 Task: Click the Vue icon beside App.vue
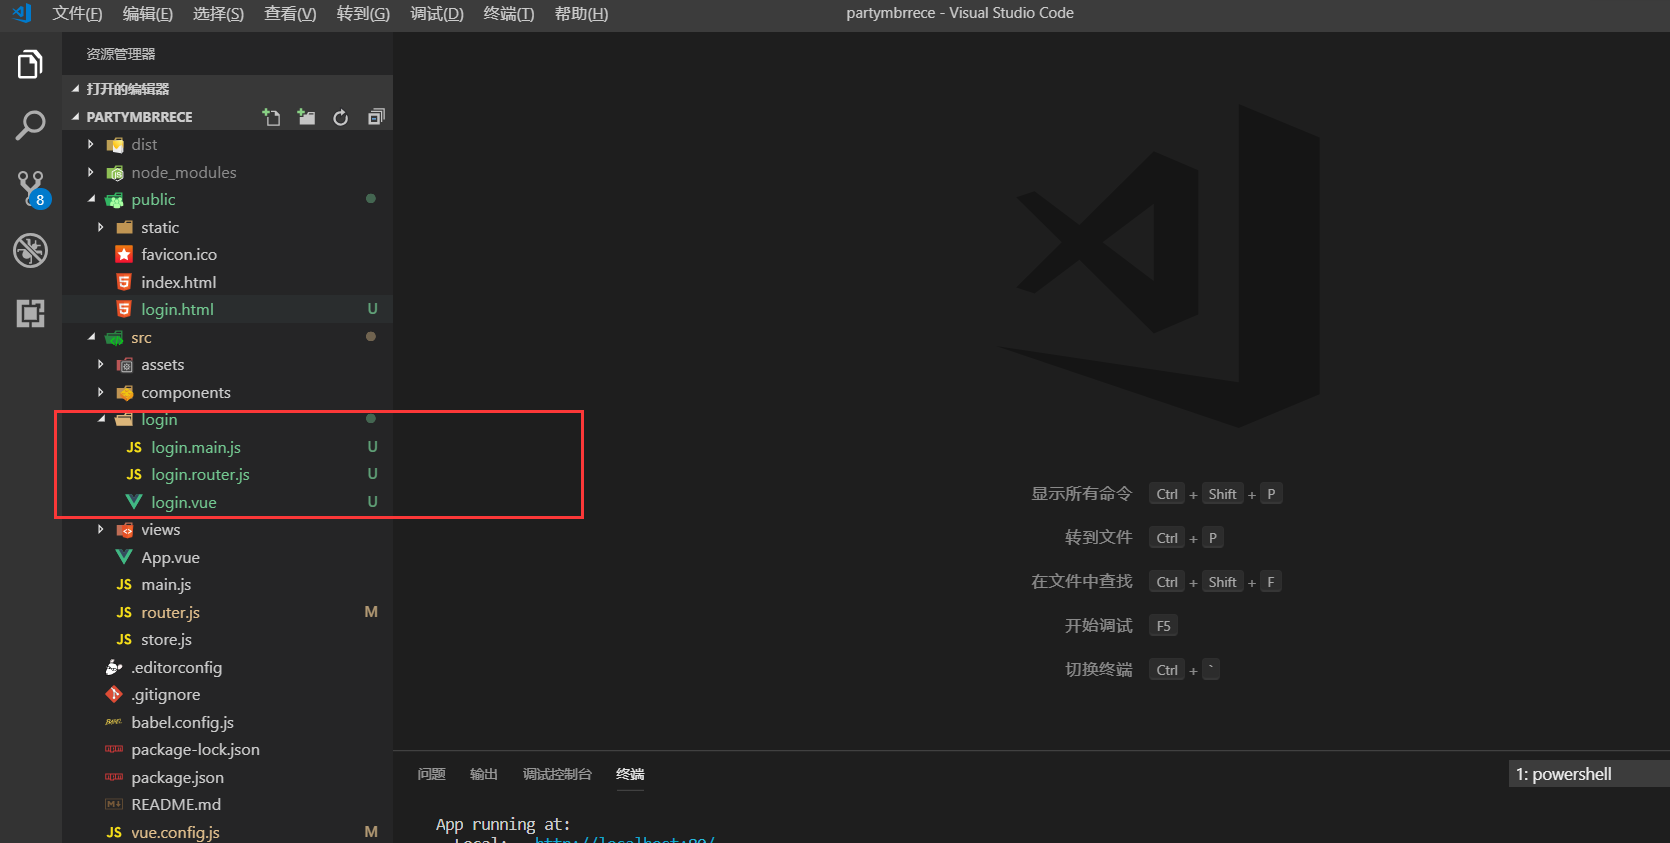point(124,557)
